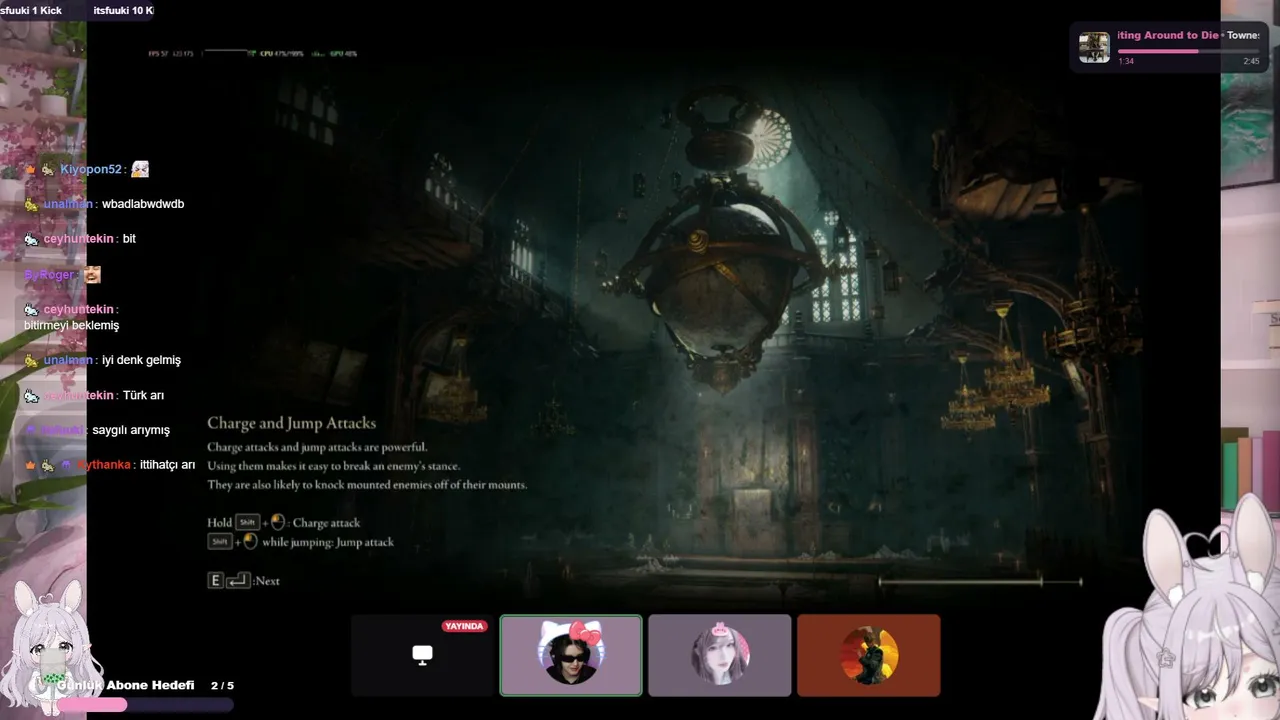The height and width of the screenshot is (720, 1280).
Task: Click the Shift key icon in Jump attack line
Action: (219, 542)
